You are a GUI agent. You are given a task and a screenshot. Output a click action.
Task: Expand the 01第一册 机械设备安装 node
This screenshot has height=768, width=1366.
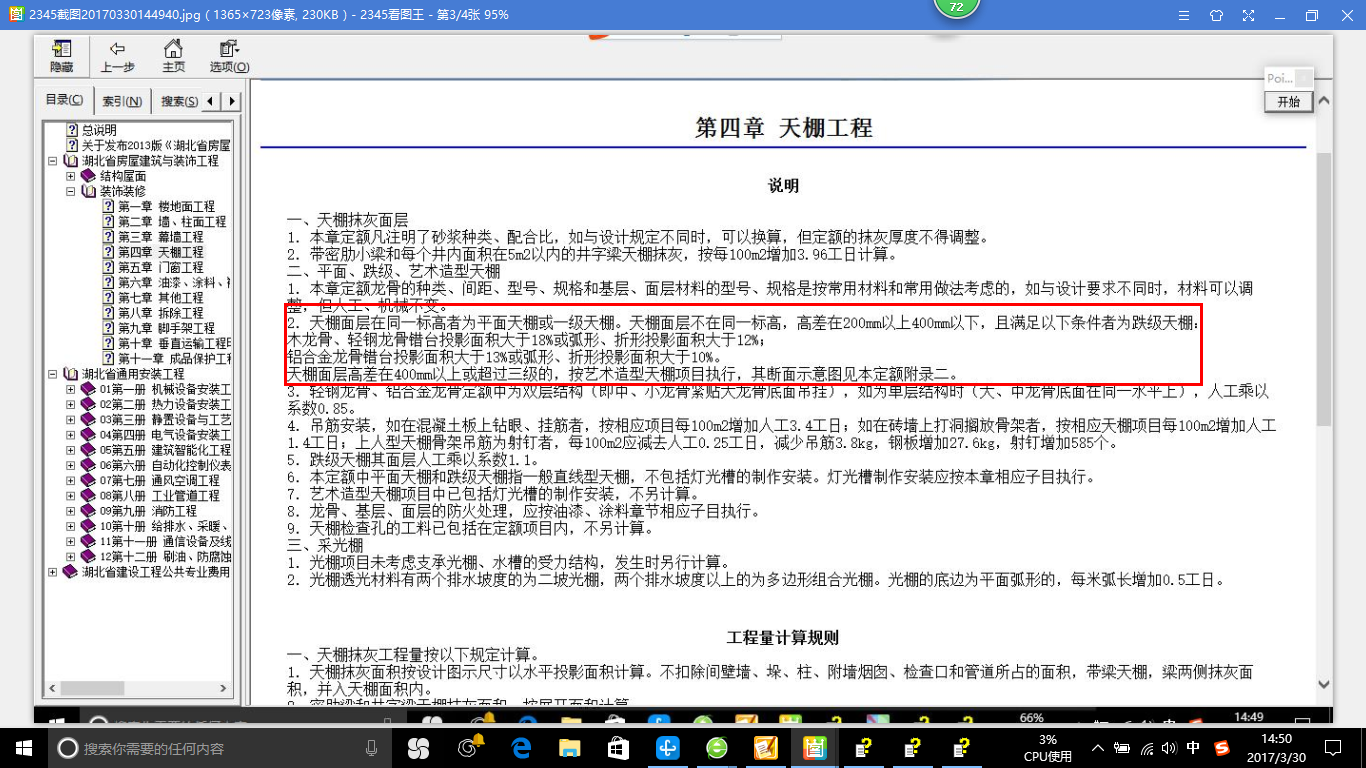71,389
